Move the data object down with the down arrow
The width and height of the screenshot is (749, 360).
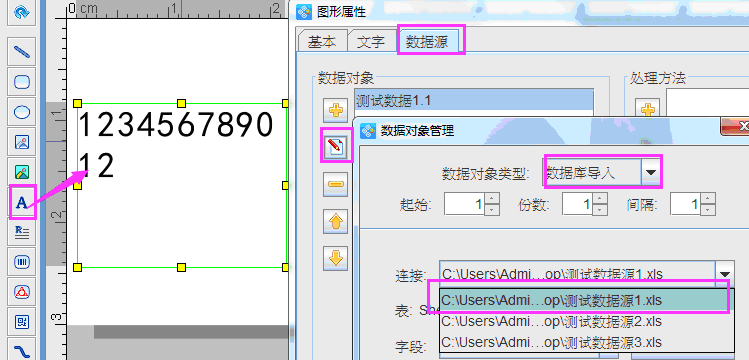[x=335, y=258]
